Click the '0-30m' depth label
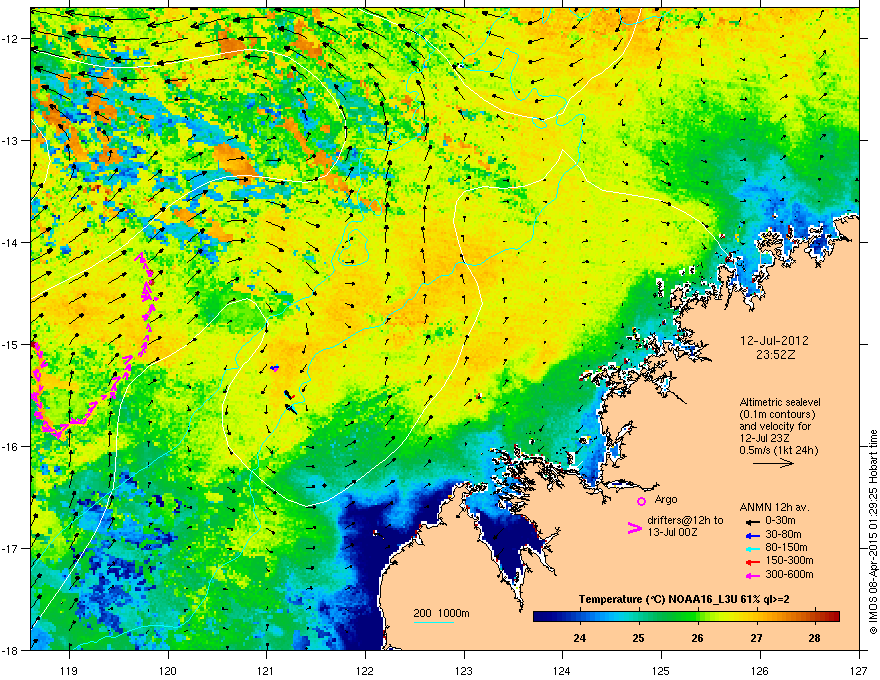The width and height of the screenshot is (880, 680). pos(781,521)
